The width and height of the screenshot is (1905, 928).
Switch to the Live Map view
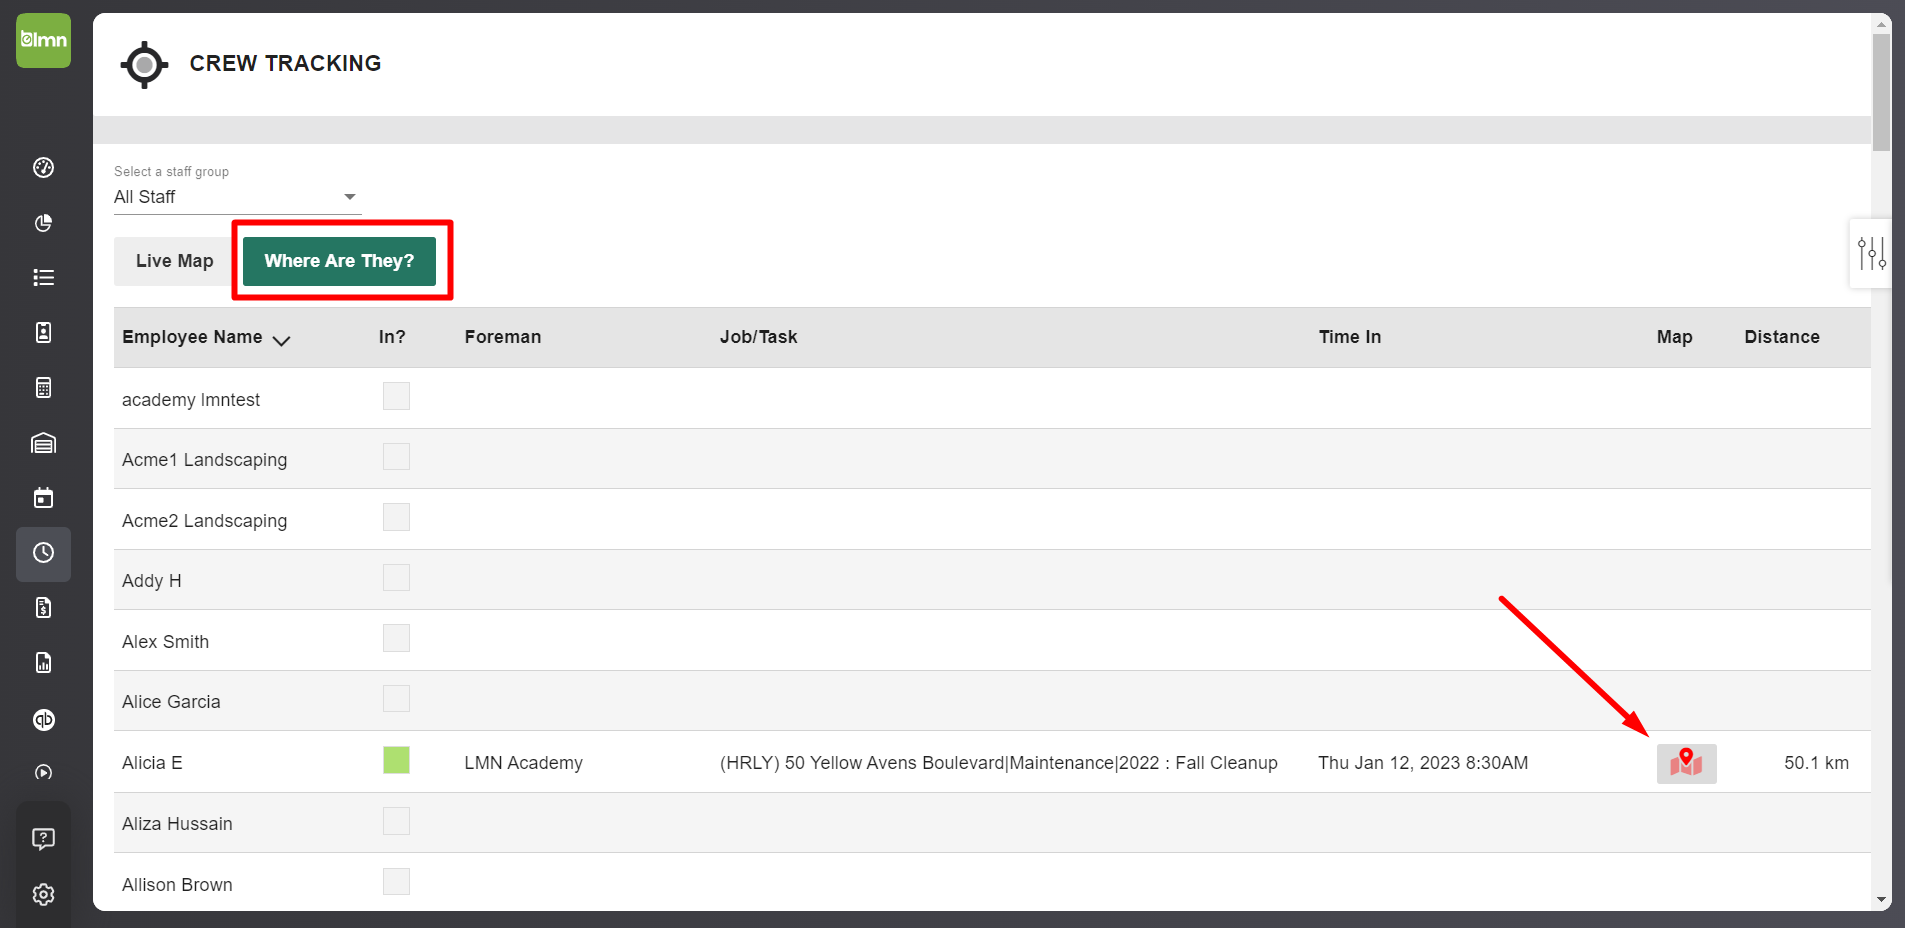coord(174,261)
